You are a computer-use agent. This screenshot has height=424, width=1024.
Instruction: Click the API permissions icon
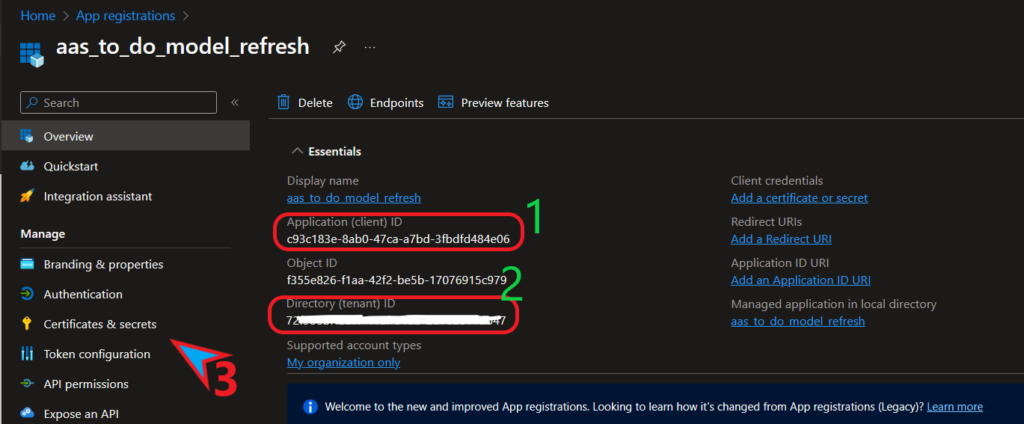pos(27,383)
